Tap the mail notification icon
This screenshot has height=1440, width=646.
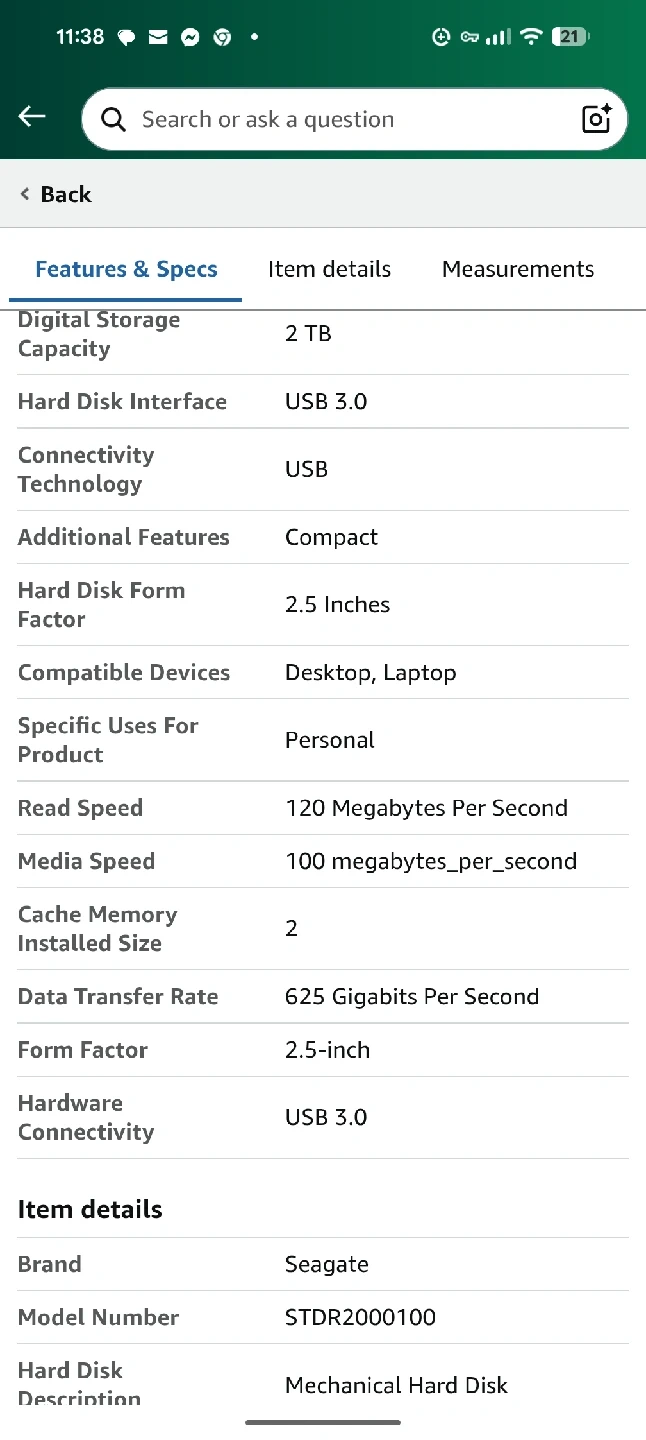coord(158,38)
